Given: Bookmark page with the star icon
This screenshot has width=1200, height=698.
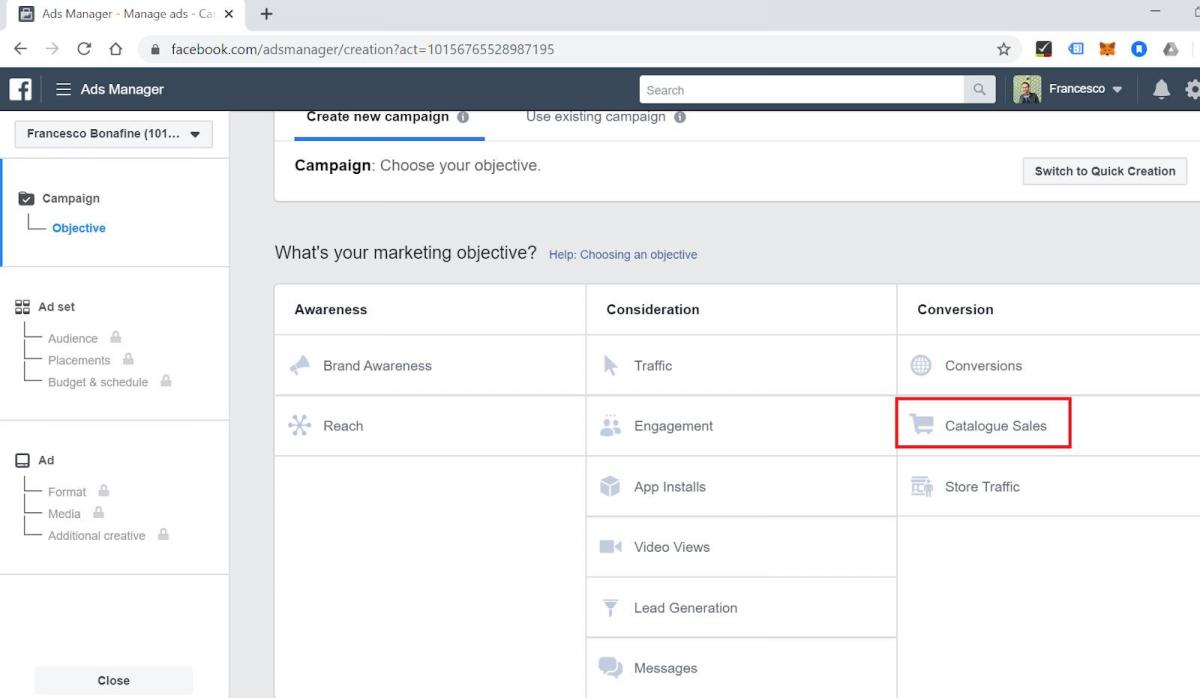Looking at the screenshot, I should click(x=1004, y=48).
